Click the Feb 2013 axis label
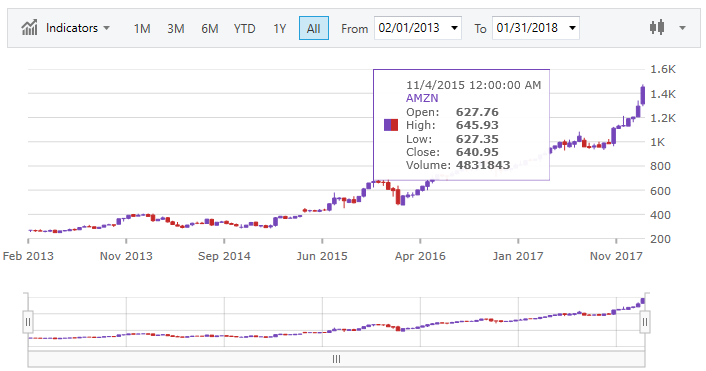The width and height of the screenshot is (706, 371). click(28, 256)
